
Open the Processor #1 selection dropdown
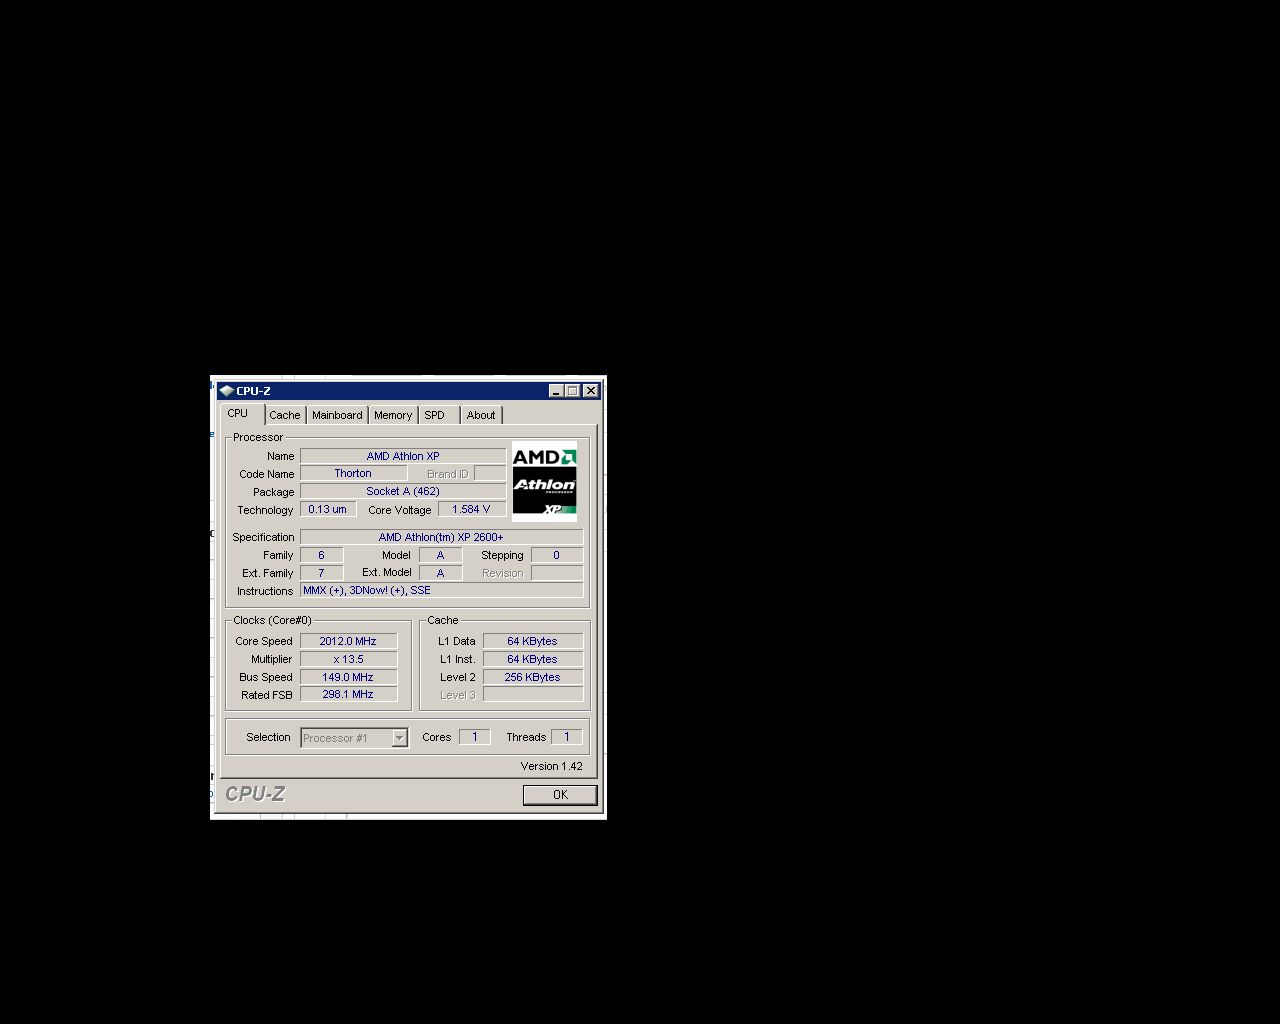[x=354, y=738]
